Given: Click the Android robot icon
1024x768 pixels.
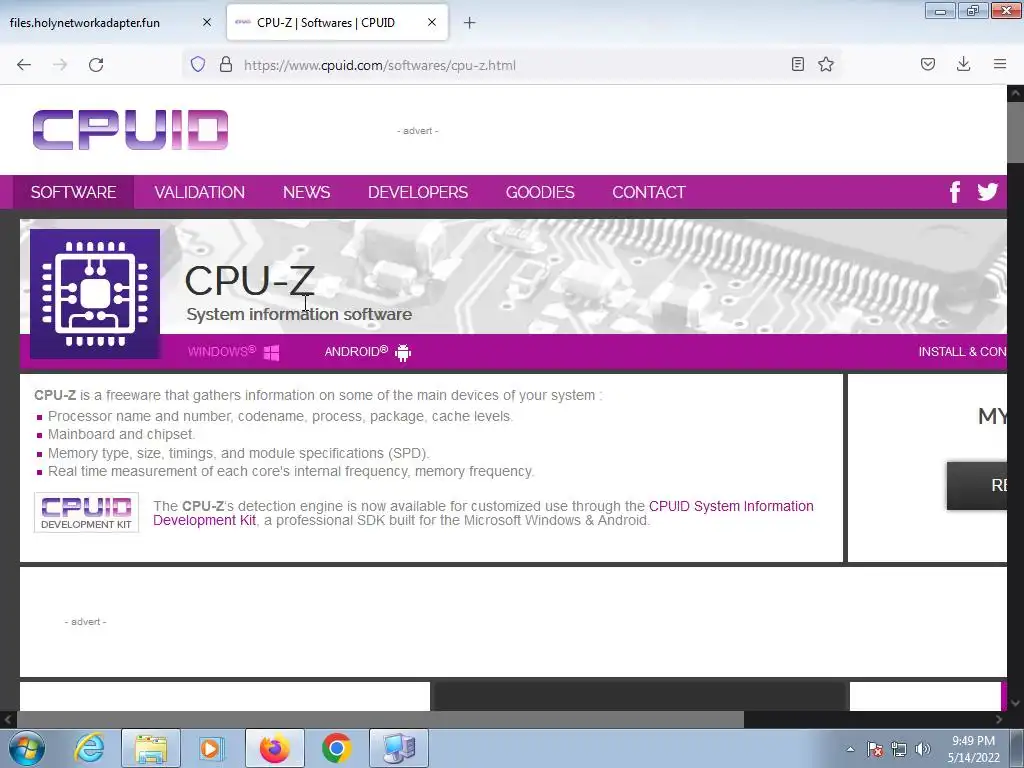Looking at the screenshot, I should coord(403,353).
